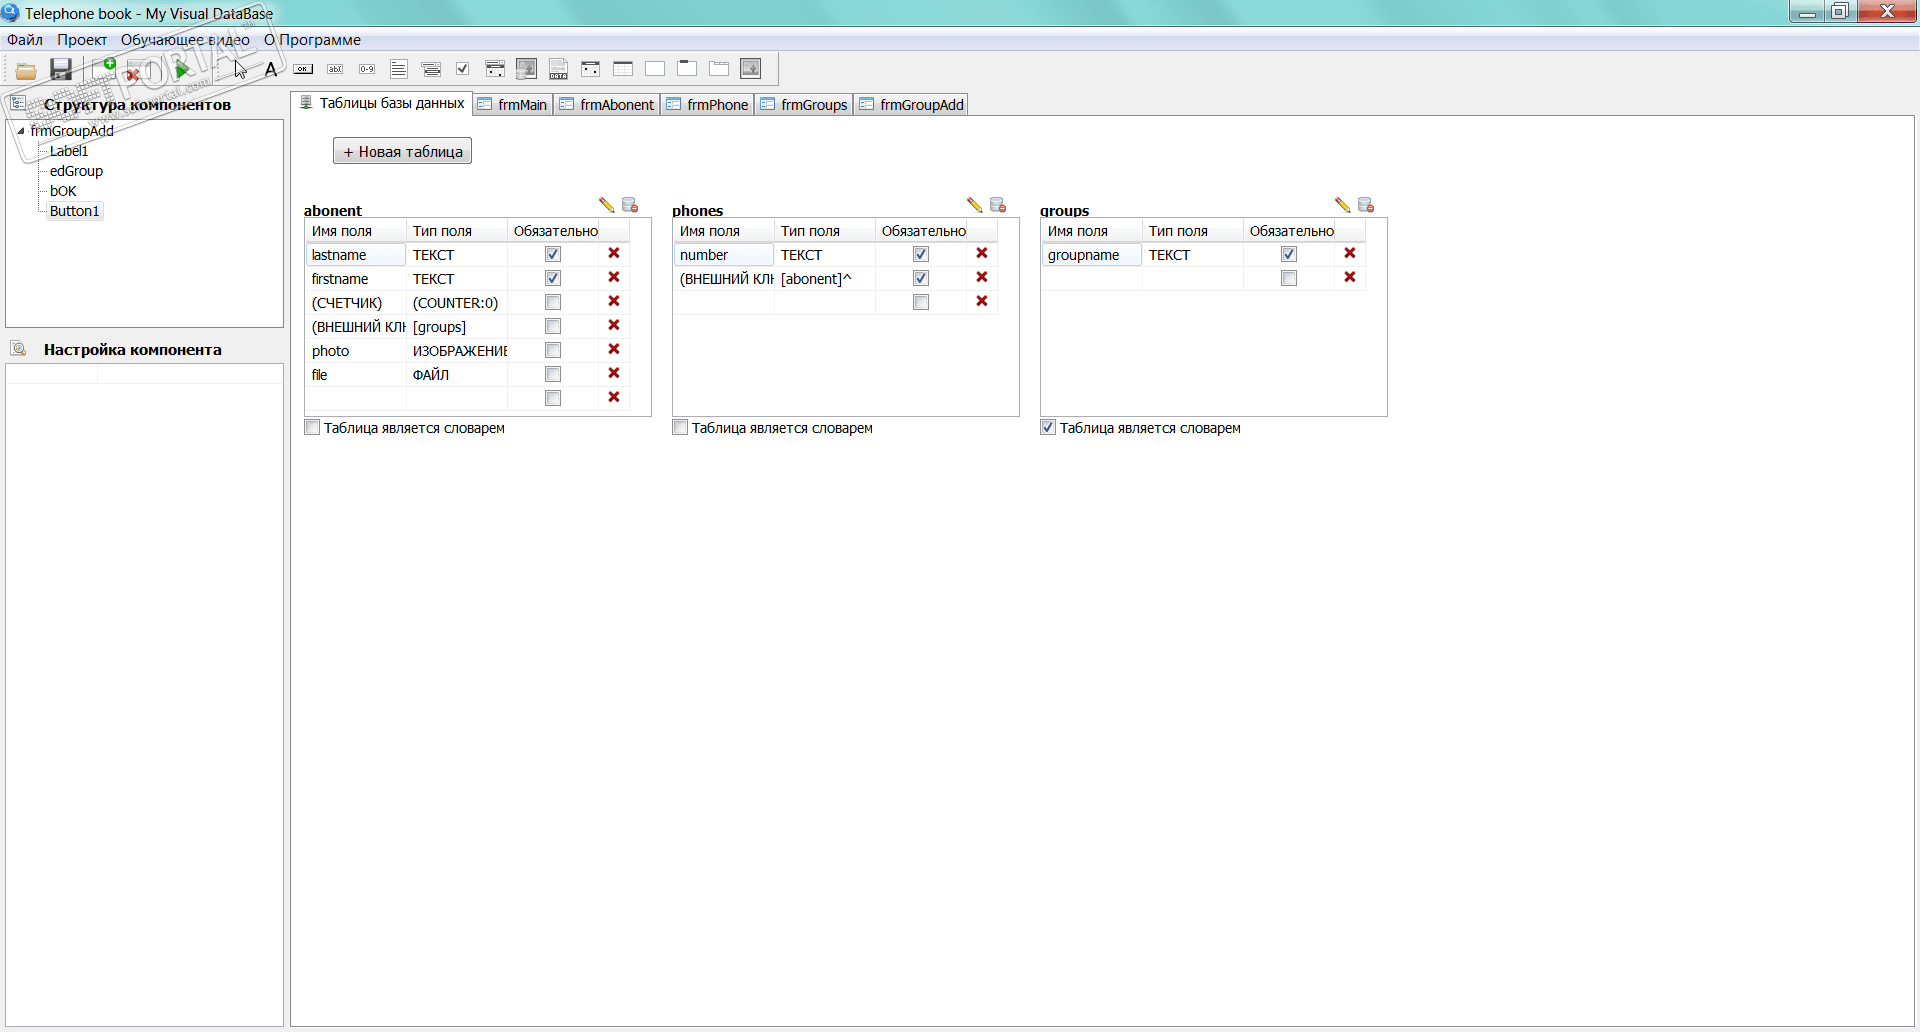1920x1032 pixels.
Task: Click the delete table icon for phones
Action: click(x=998, y=205)
